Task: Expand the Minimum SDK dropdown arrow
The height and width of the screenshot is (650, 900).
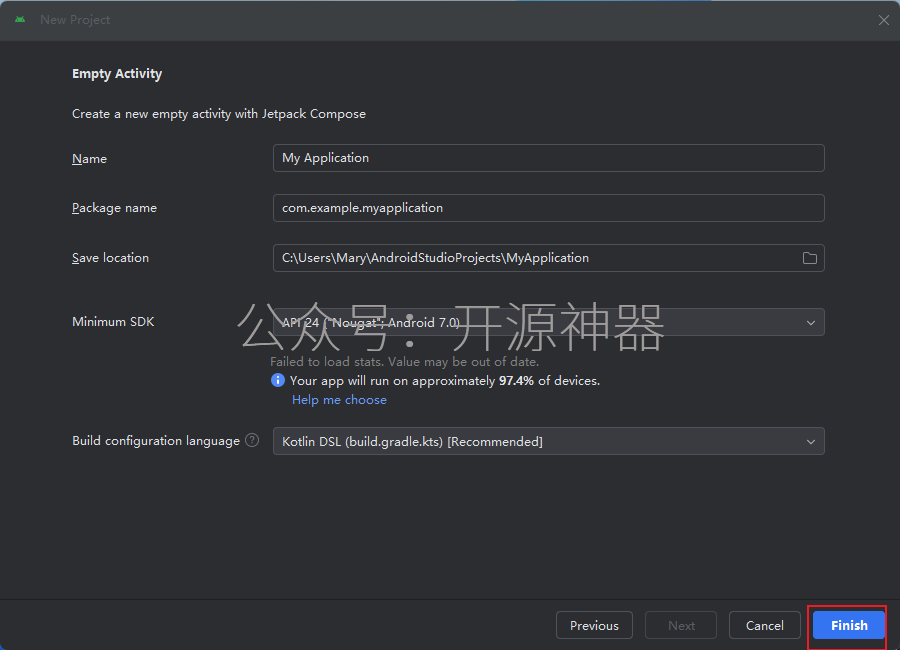Action: [x=810, y=323]
